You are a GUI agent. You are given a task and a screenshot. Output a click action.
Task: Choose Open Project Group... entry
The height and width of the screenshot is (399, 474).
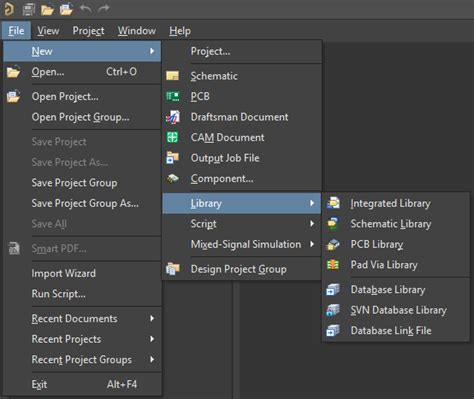pos(82,117)
